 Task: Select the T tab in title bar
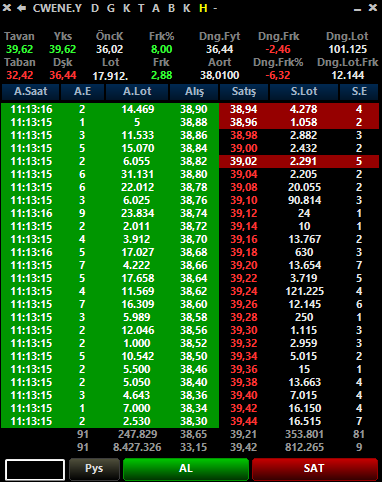click(141, 8)
